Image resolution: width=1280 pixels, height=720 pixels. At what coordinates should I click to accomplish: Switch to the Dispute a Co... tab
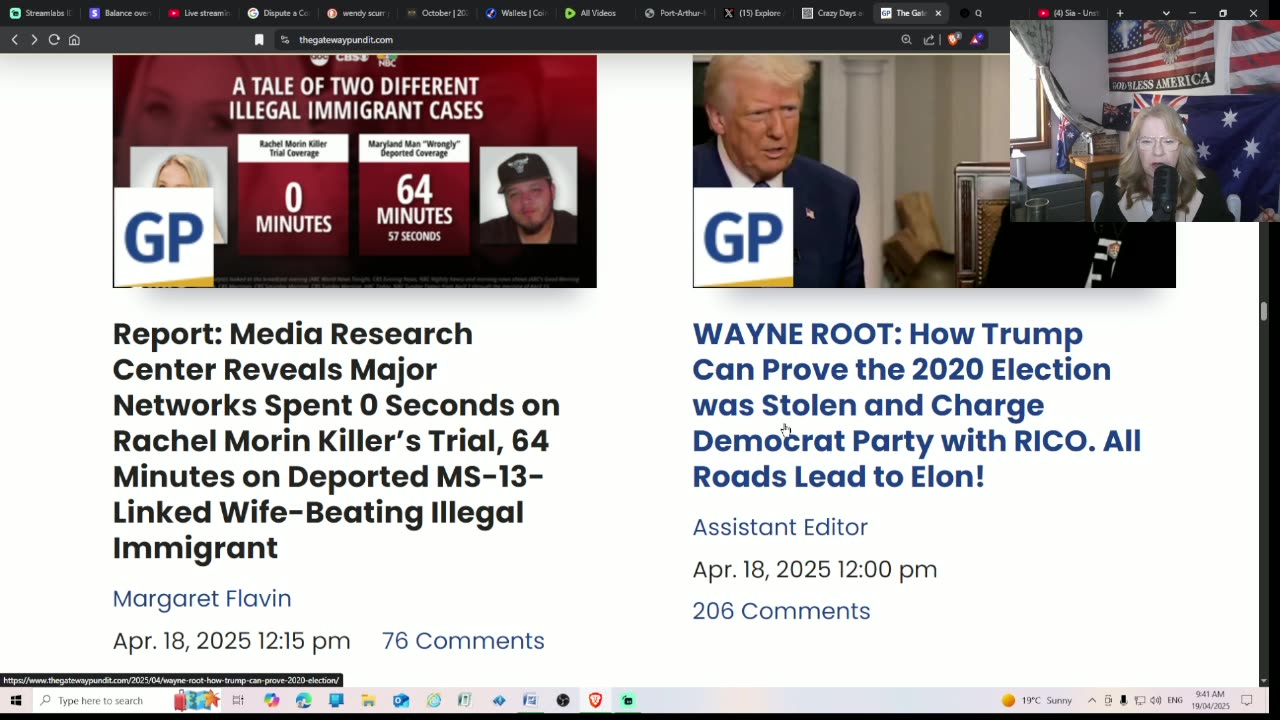[x=279, y=13]
